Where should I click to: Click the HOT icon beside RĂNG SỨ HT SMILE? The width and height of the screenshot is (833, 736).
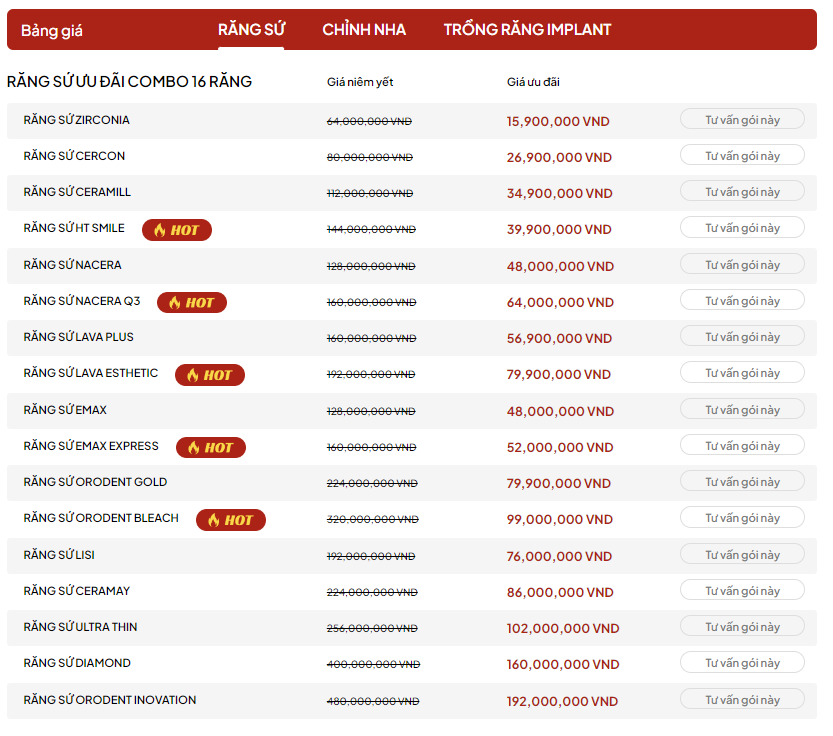point(176,229)
